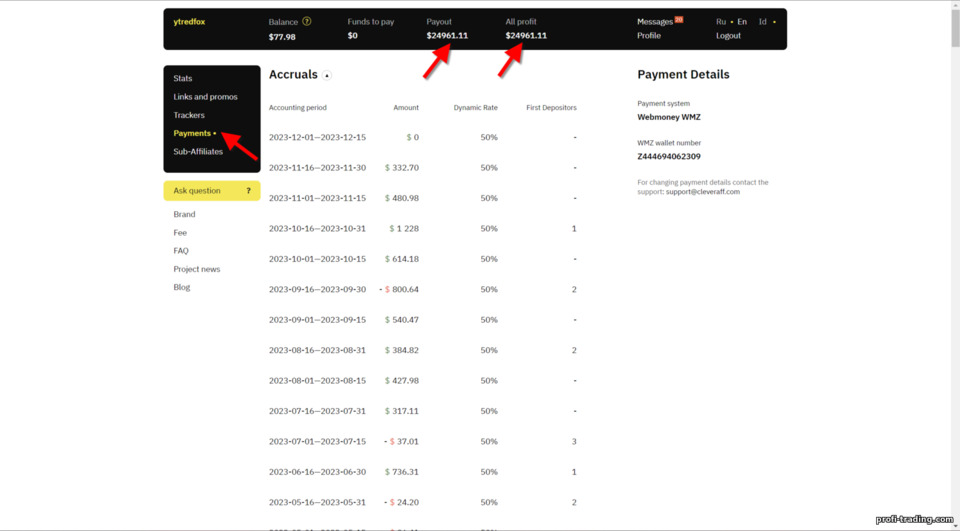Go to Trackers page

189,115
